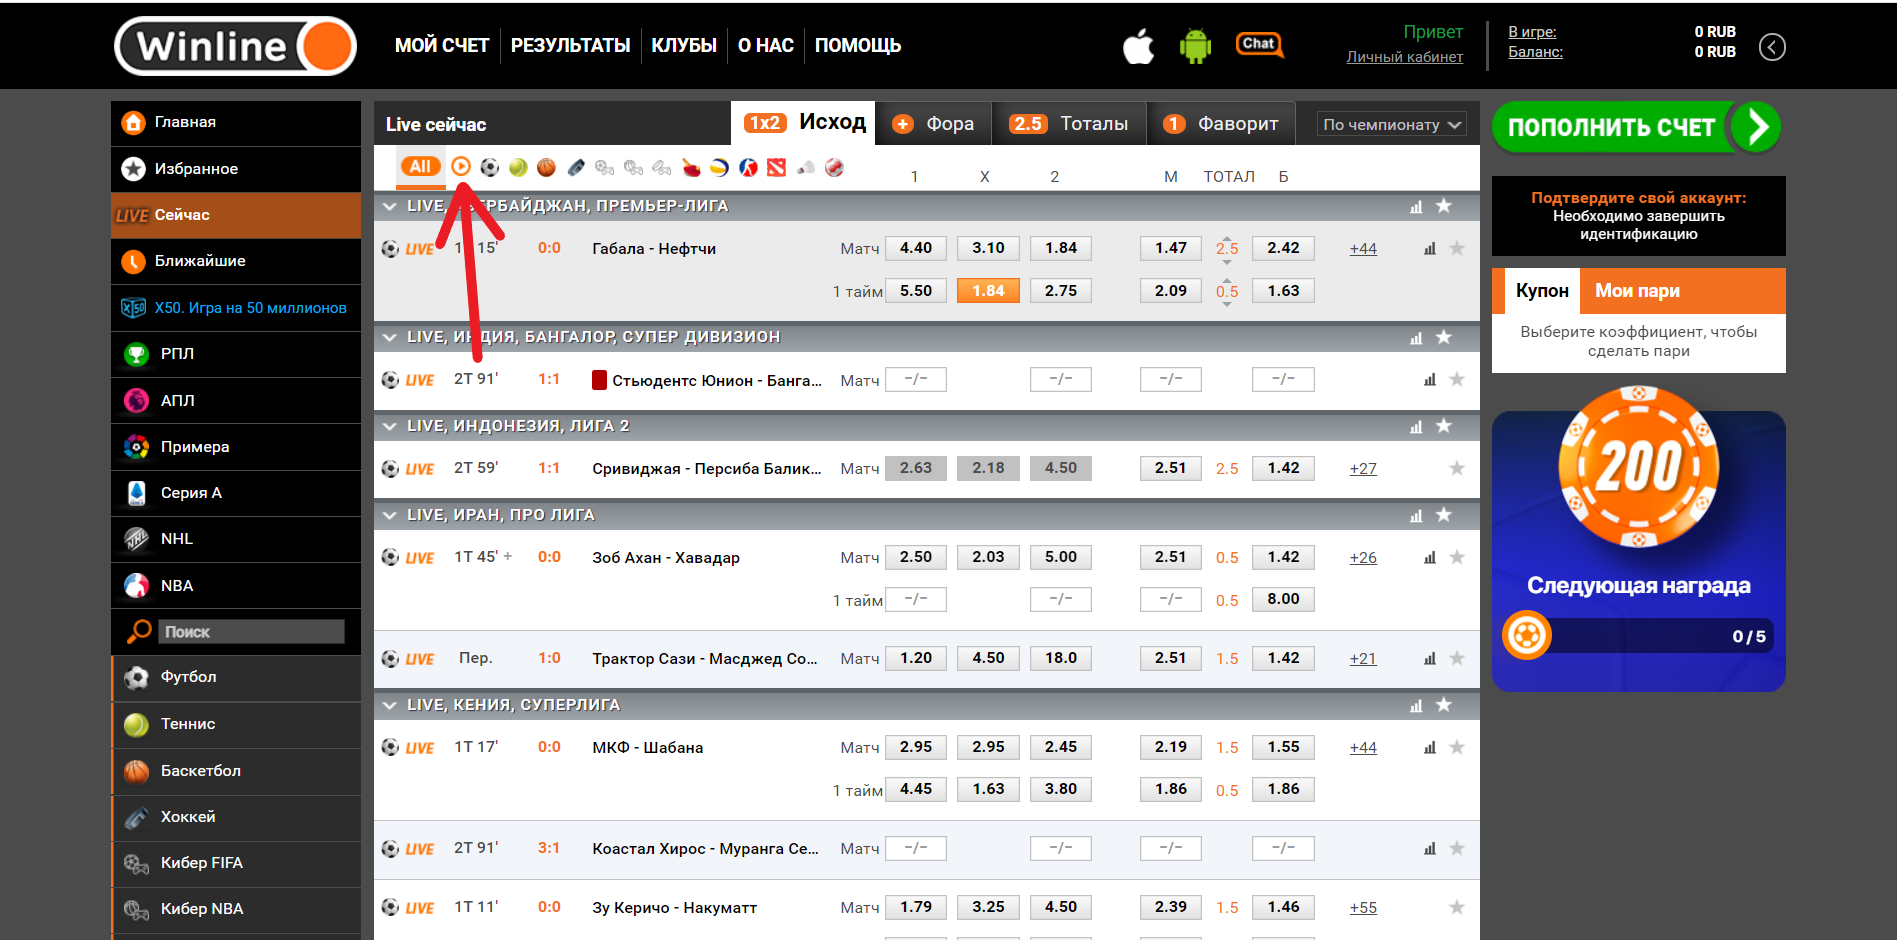Viewport: 1897px width, 940px height.
Task: Favorite the Kenya Superleague header star
Action: 1444,705
